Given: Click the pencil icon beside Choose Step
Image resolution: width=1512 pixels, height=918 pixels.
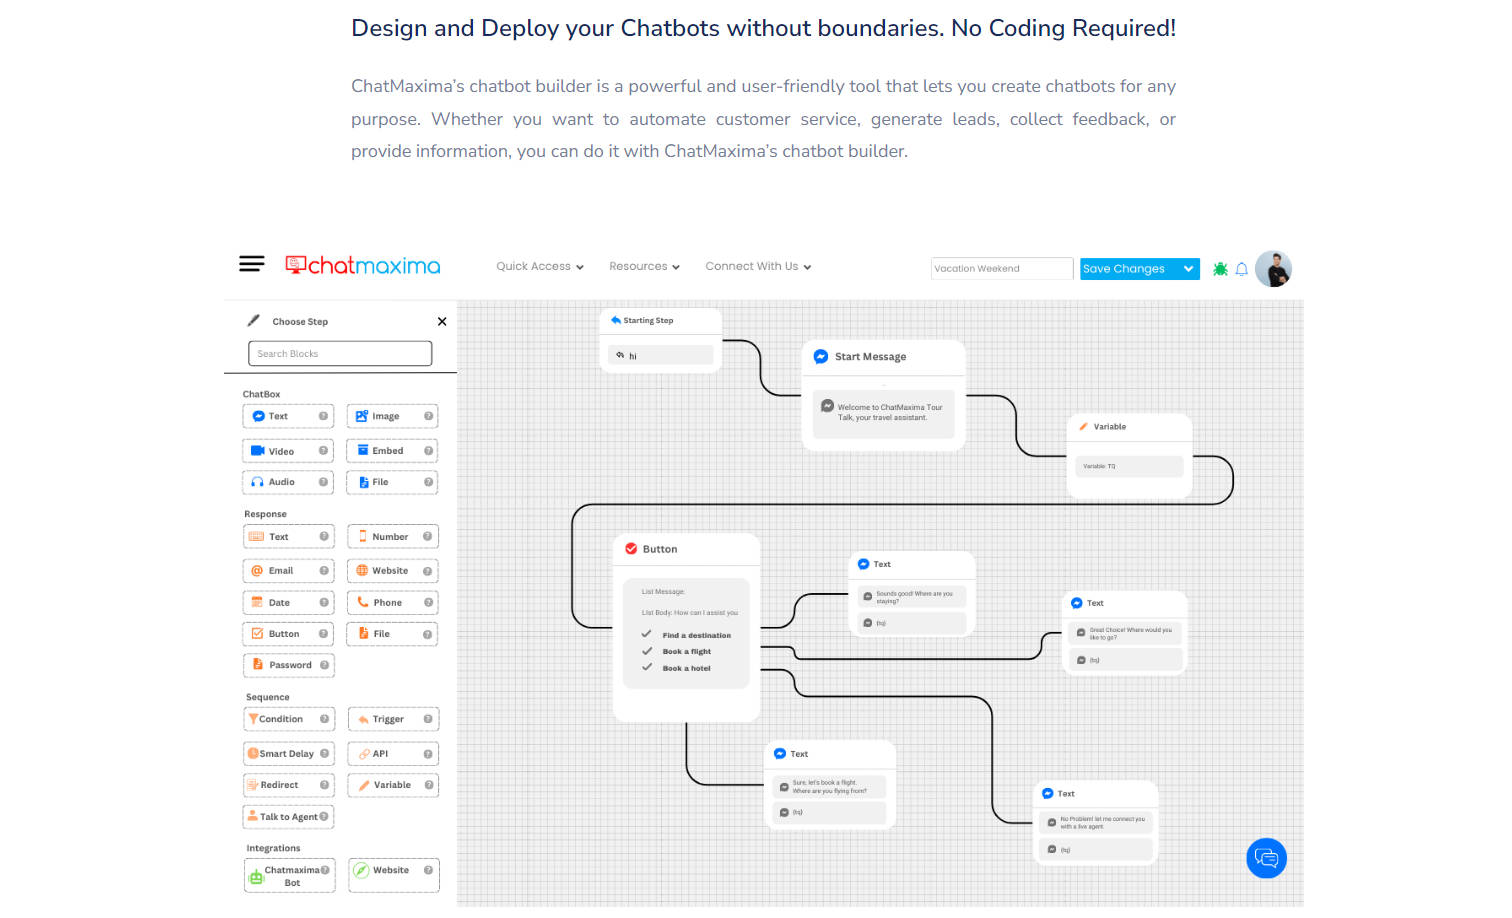Looking at the screenshot, I should [x=254, y=321].
